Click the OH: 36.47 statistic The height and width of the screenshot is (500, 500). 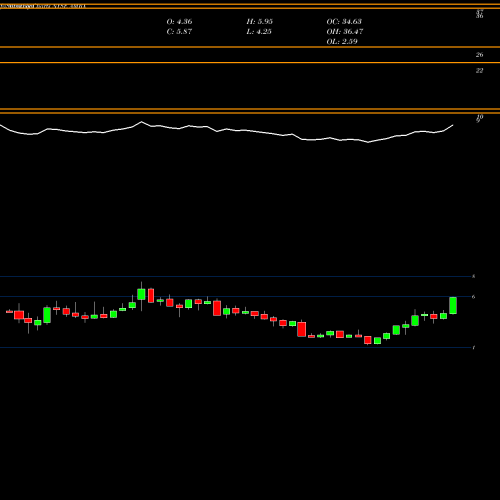click(345, 32)
